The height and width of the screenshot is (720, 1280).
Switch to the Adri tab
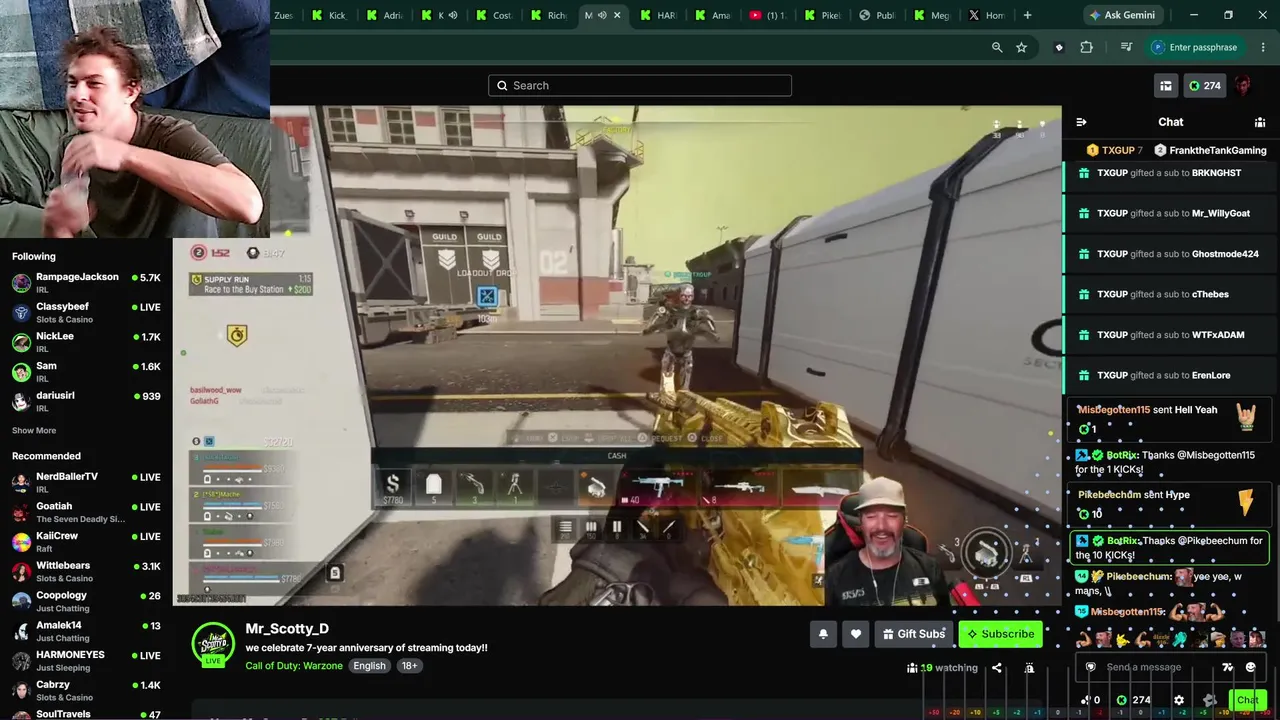(384, 15)
